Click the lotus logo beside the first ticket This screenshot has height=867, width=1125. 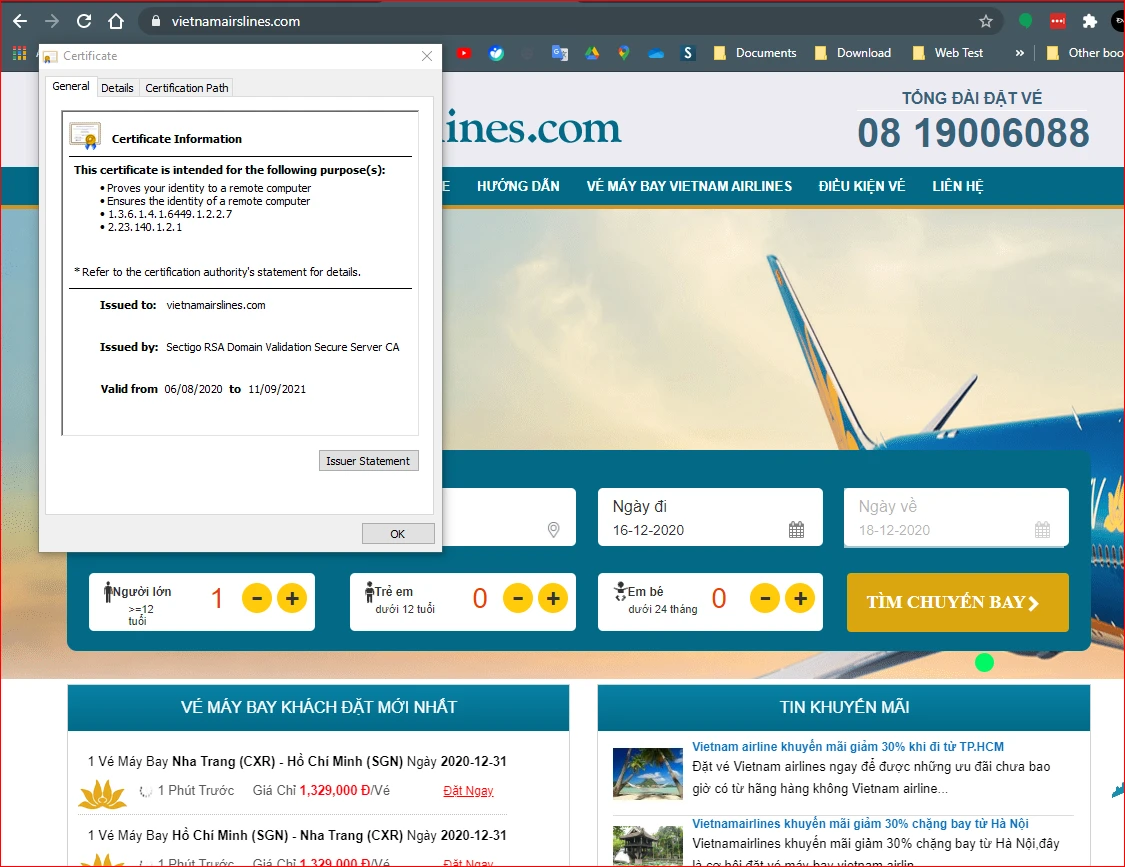coord(103,795)
